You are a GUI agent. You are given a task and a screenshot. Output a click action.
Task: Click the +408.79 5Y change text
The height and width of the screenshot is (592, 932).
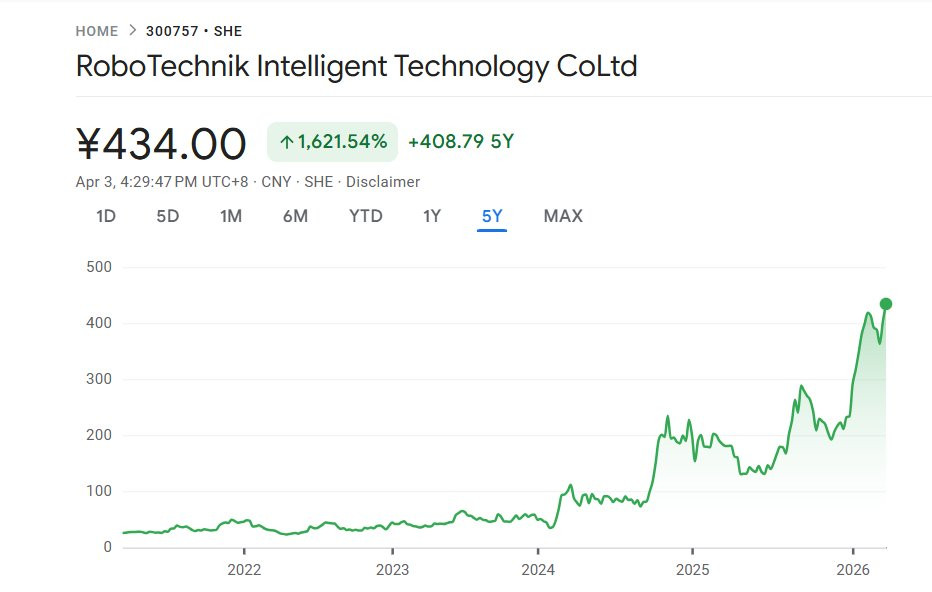tap(461, 142)
